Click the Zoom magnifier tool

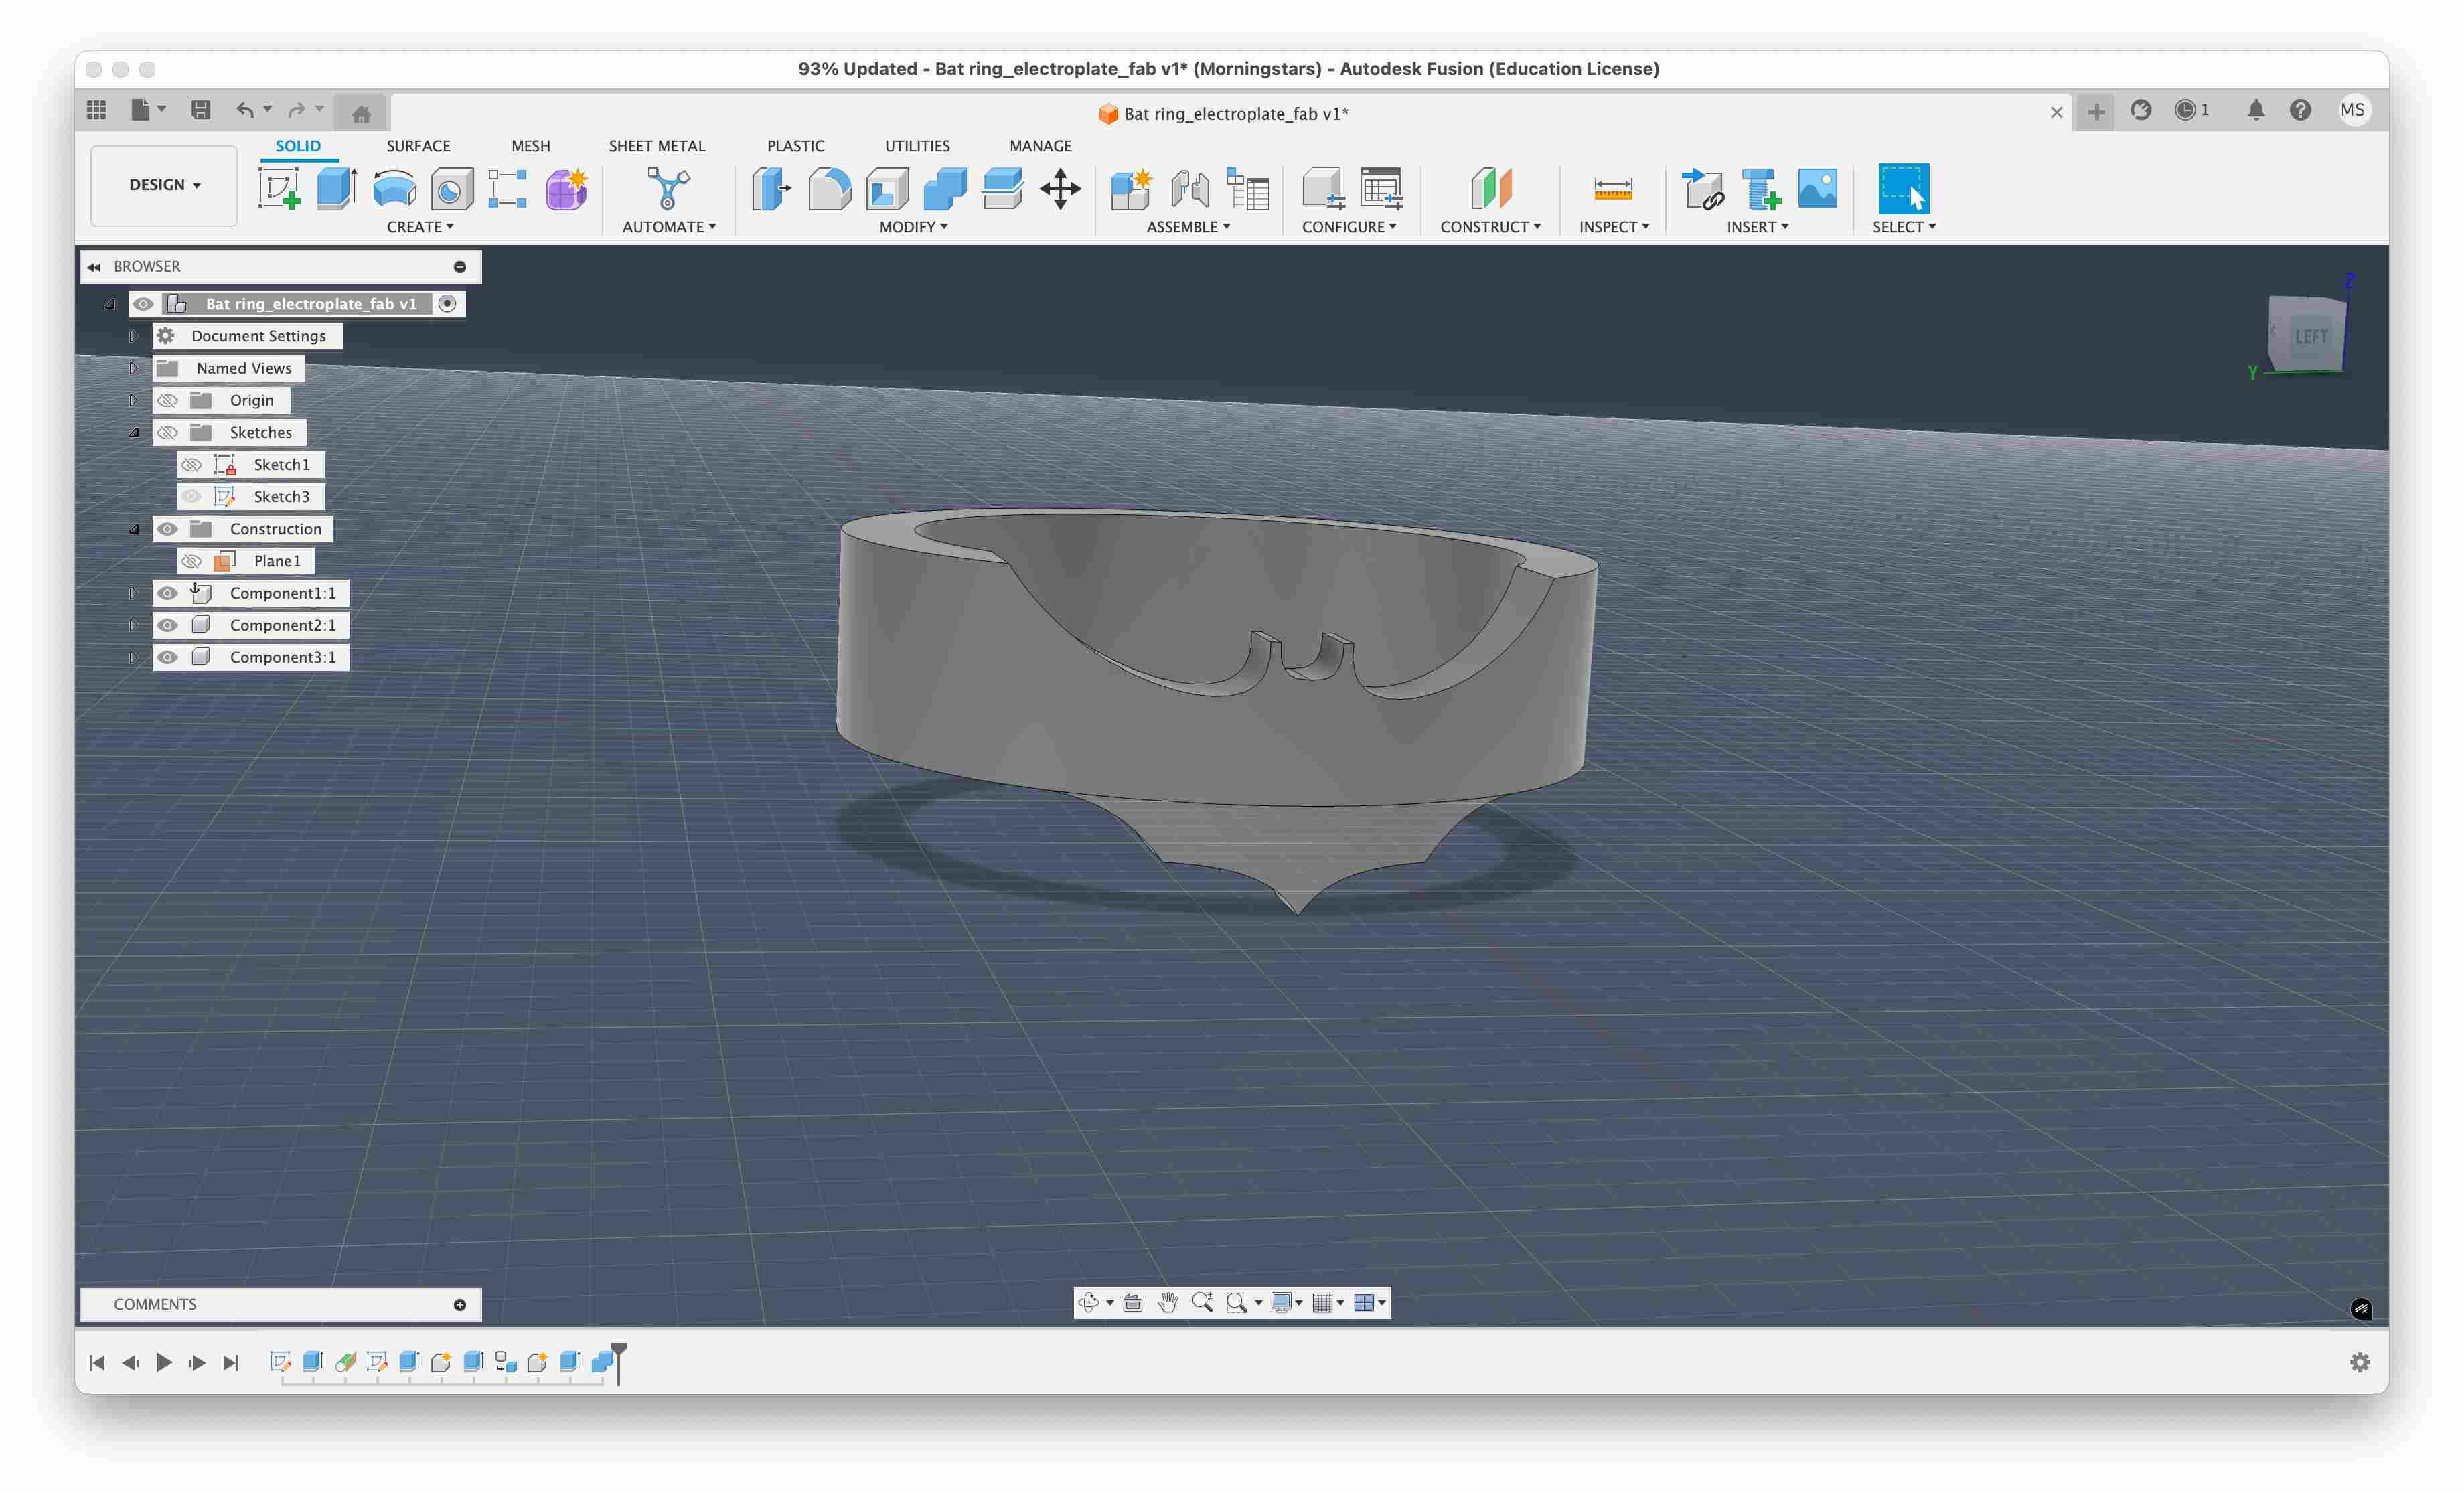tap(1202, 1302)
